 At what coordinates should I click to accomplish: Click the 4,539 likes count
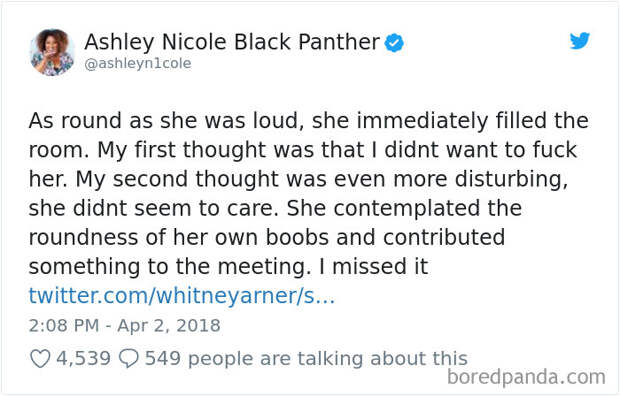(x=83, y=358)
